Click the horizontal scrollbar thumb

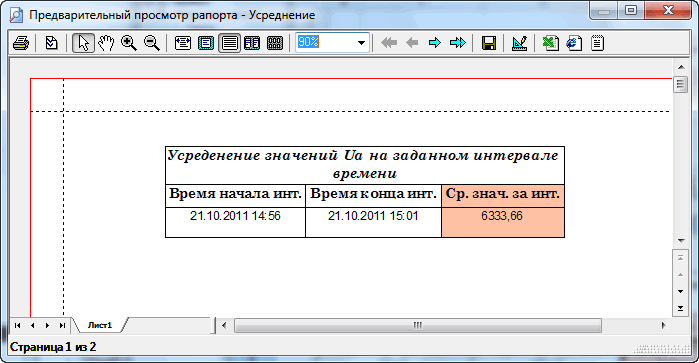pos(418,326)
